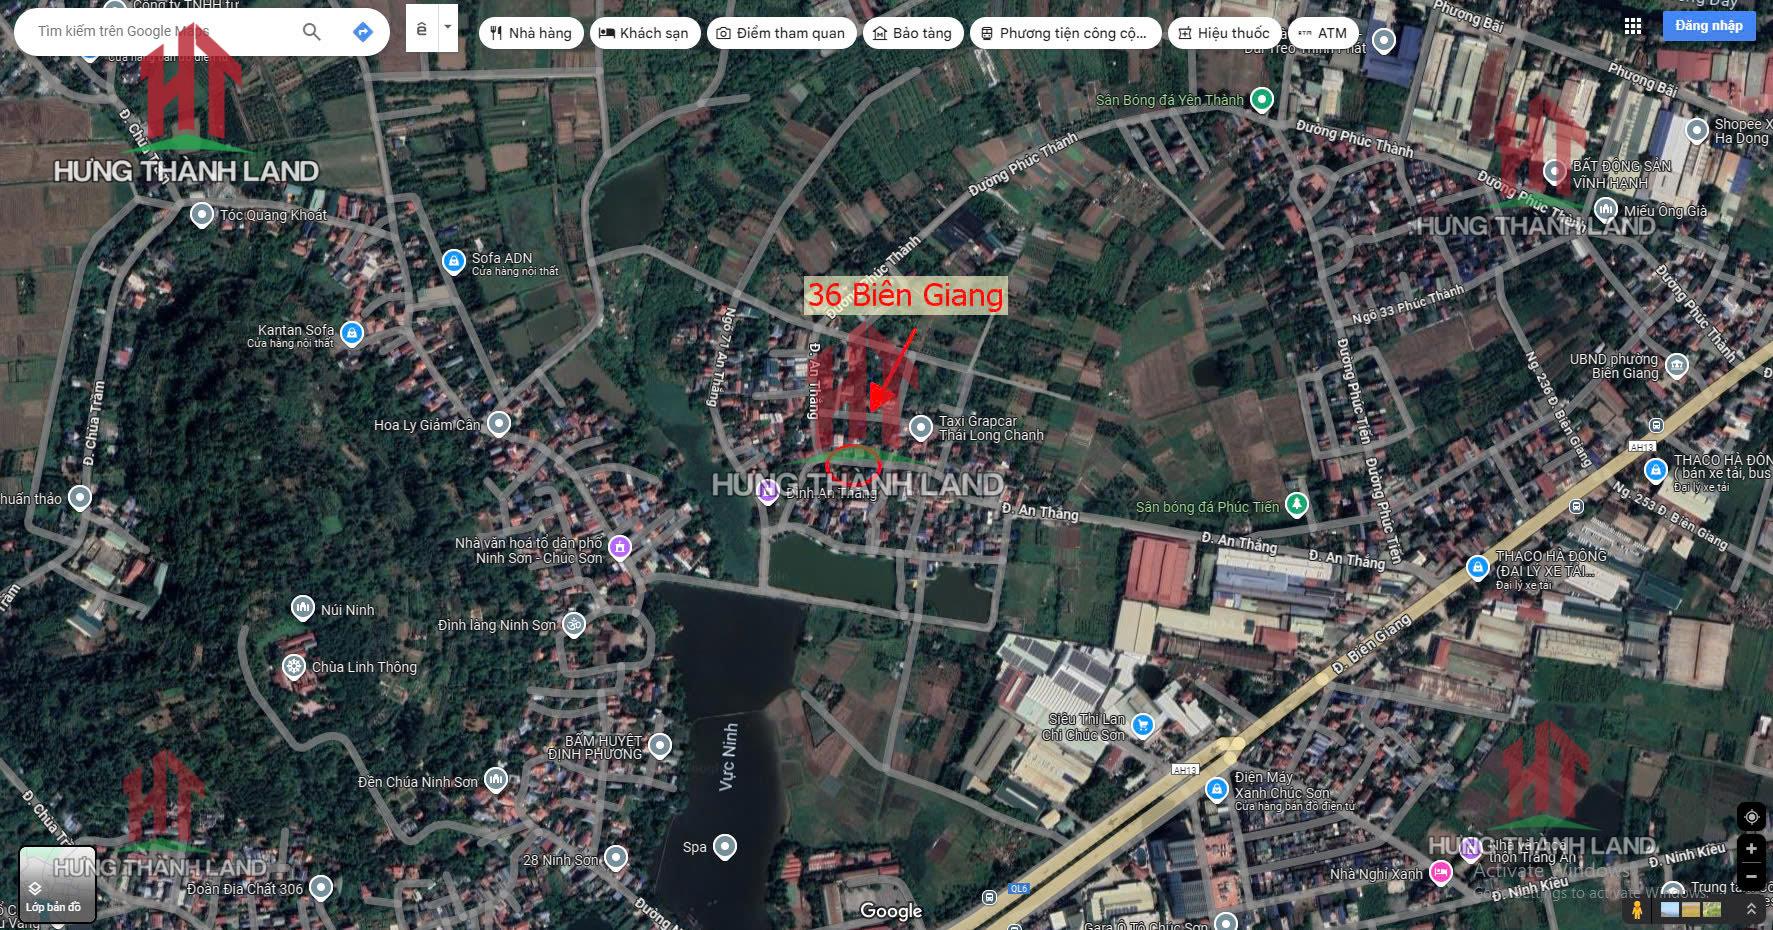Select the Hiệu thuốc category chip

[x=1223, y=33]
